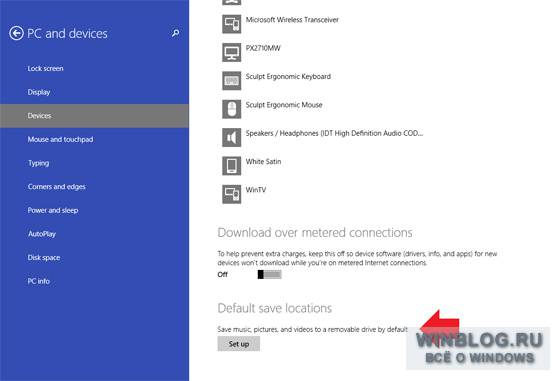Click the Sculpt Ergonomic Mouse label
The image size is (560, 381).
click(284, 105)
